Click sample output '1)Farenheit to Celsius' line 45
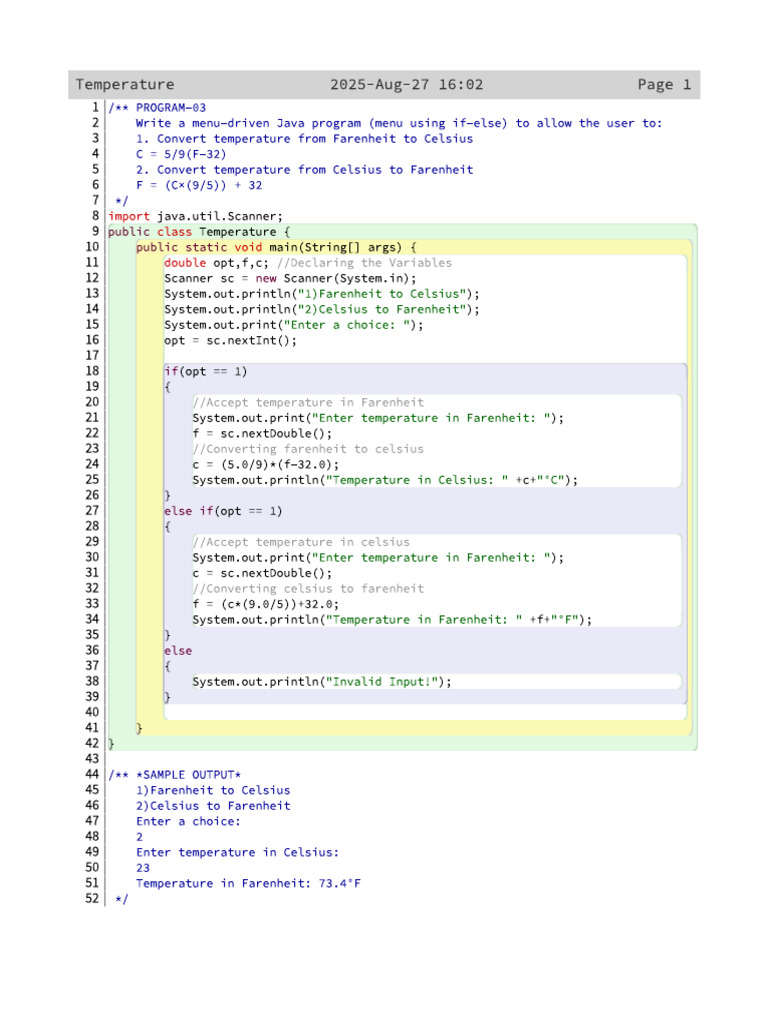The height and width of the screenshot is (1024, 768). (213, 791)
